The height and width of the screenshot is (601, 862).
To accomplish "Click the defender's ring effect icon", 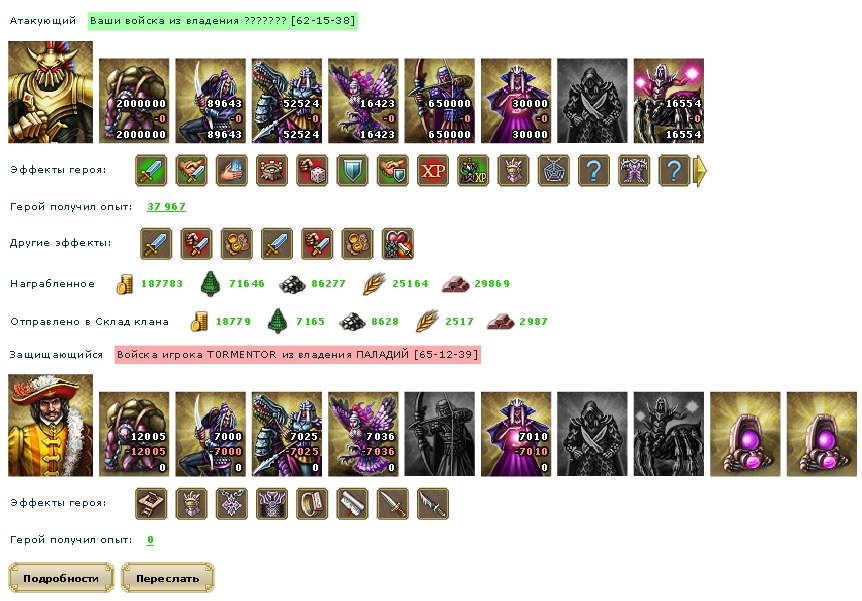I will pos(312,504).
